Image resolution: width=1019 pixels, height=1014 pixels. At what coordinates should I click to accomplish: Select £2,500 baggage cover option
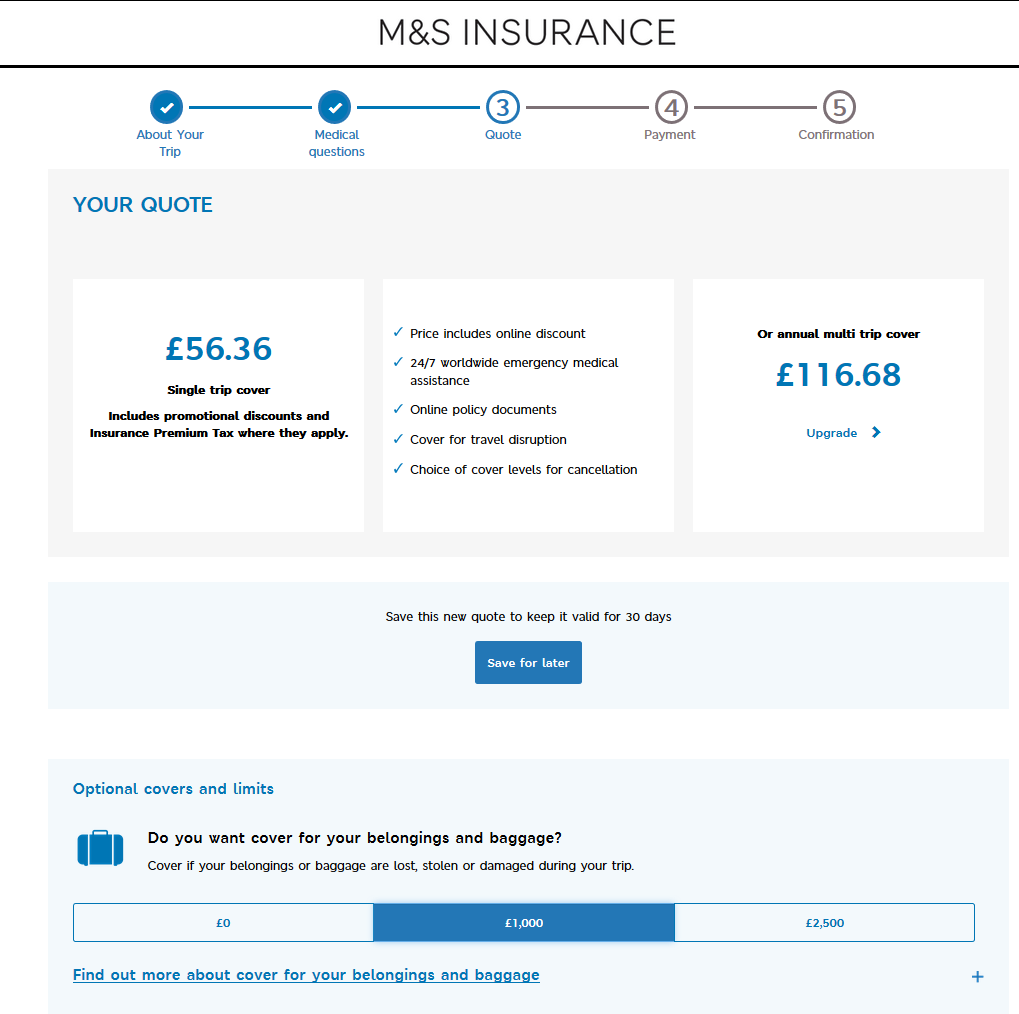[x=825, y=922]
